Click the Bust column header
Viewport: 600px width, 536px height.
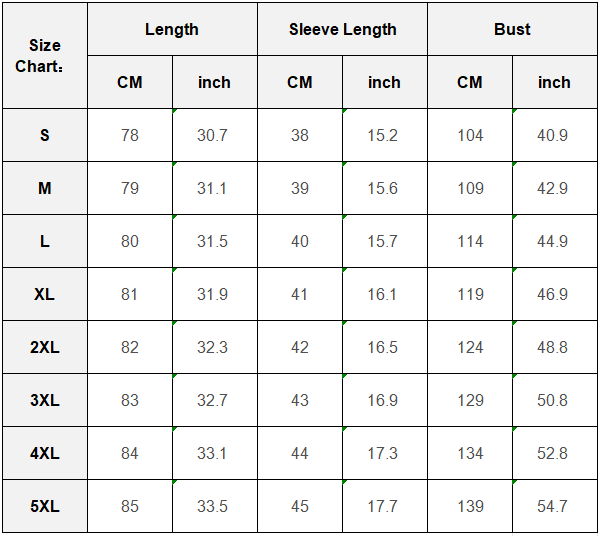(512, 29)
